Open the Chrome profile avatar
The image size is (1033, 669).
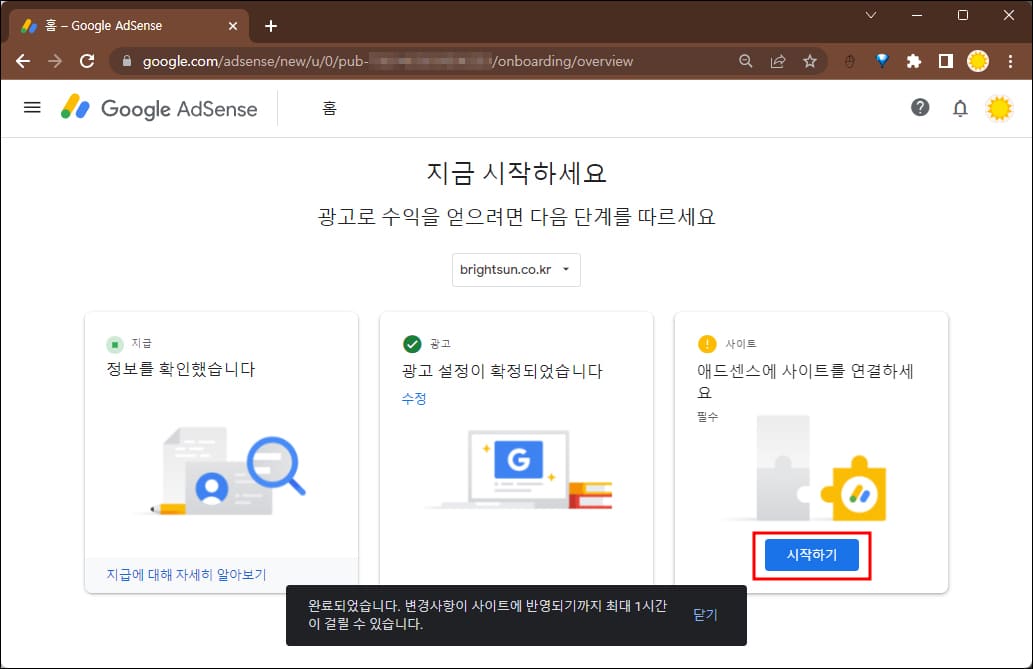click(978, 61)
